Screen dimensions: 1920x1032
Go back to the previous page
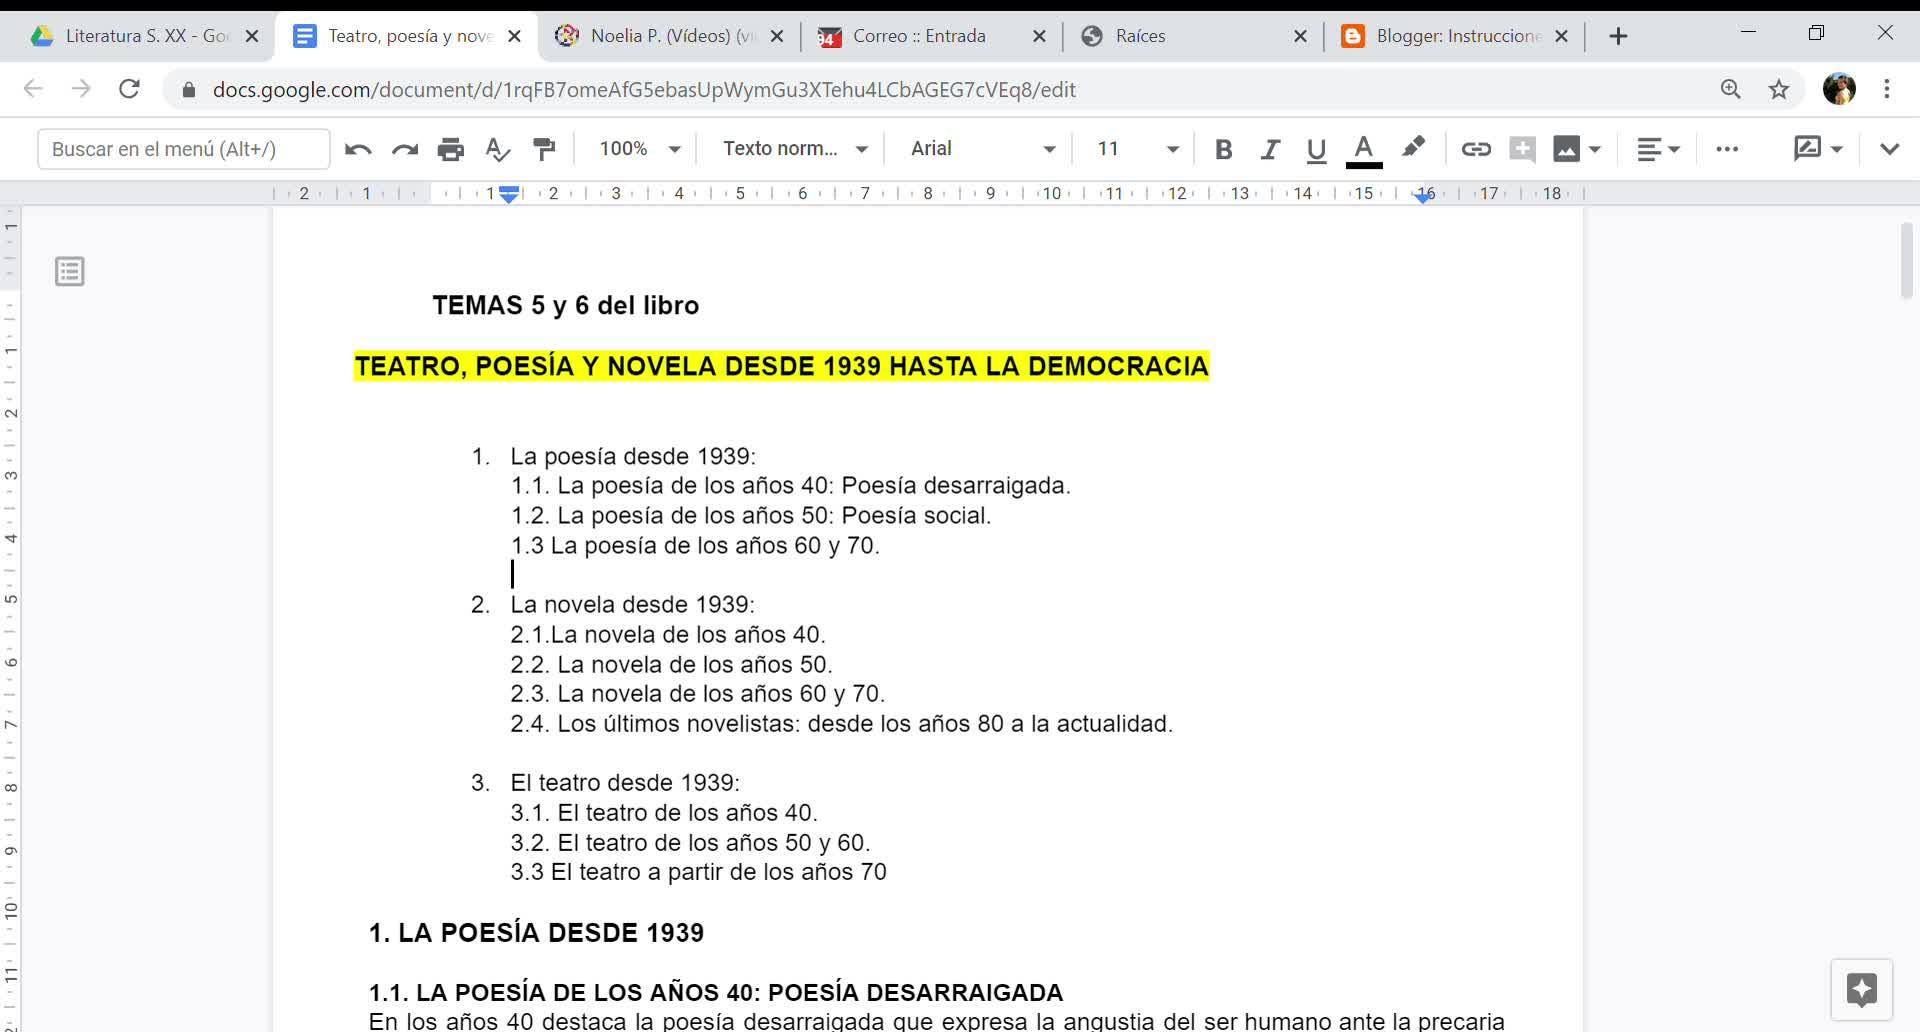[33, 89]
